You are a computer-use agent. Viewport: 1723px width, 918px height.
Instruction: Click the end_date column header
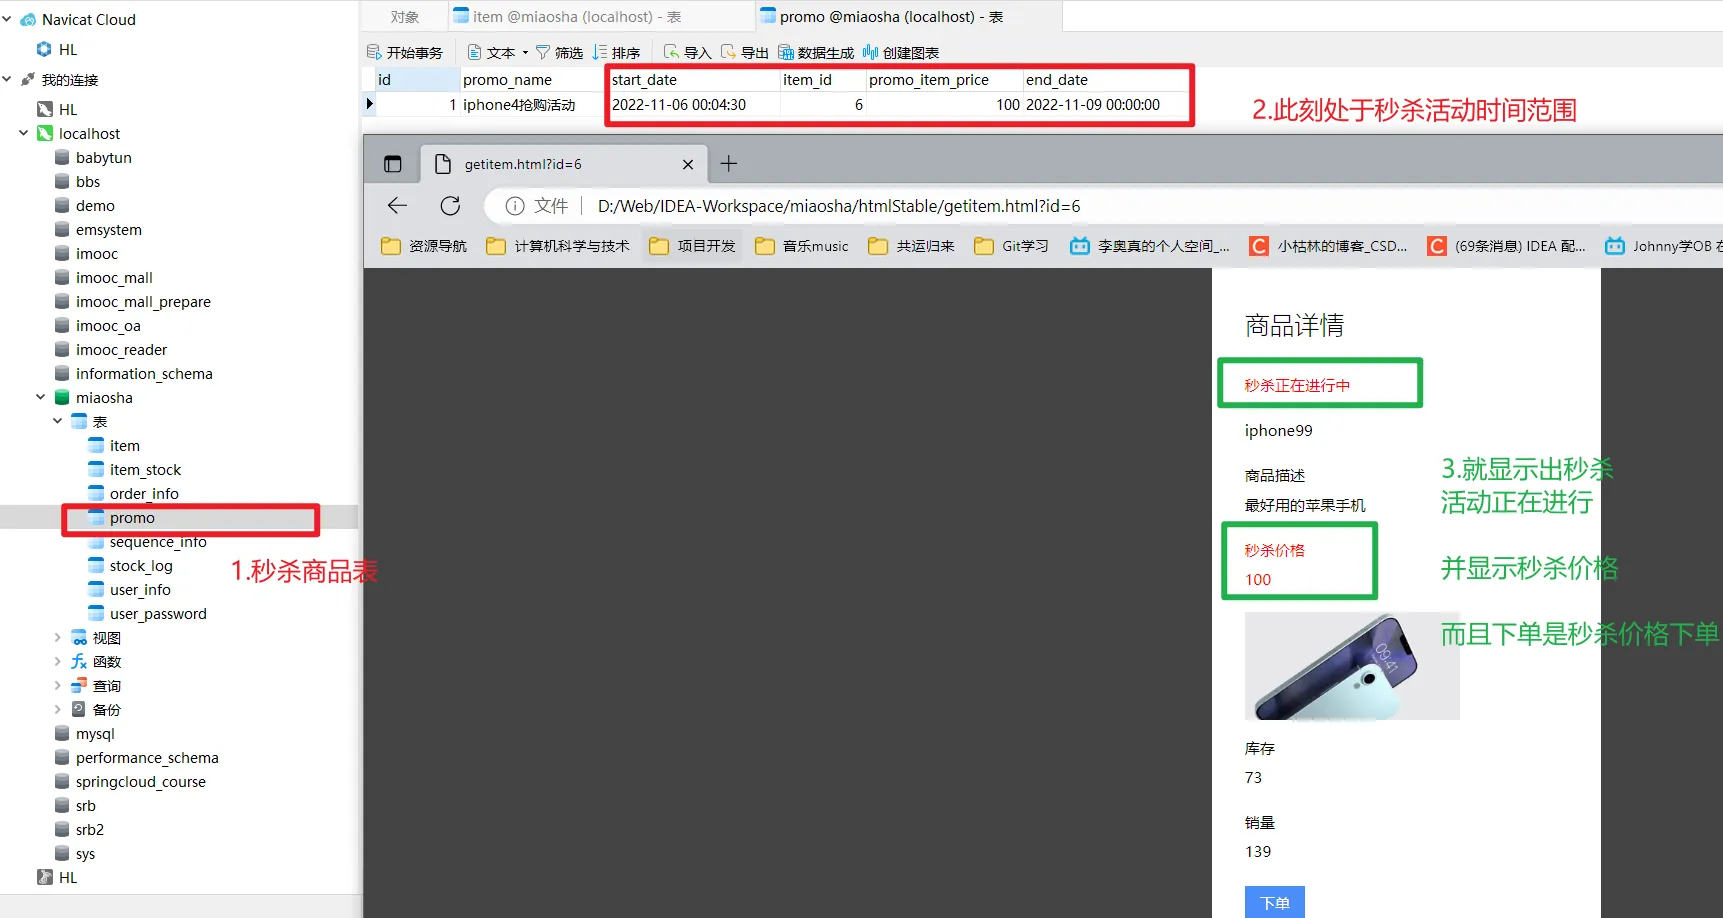1107,80
